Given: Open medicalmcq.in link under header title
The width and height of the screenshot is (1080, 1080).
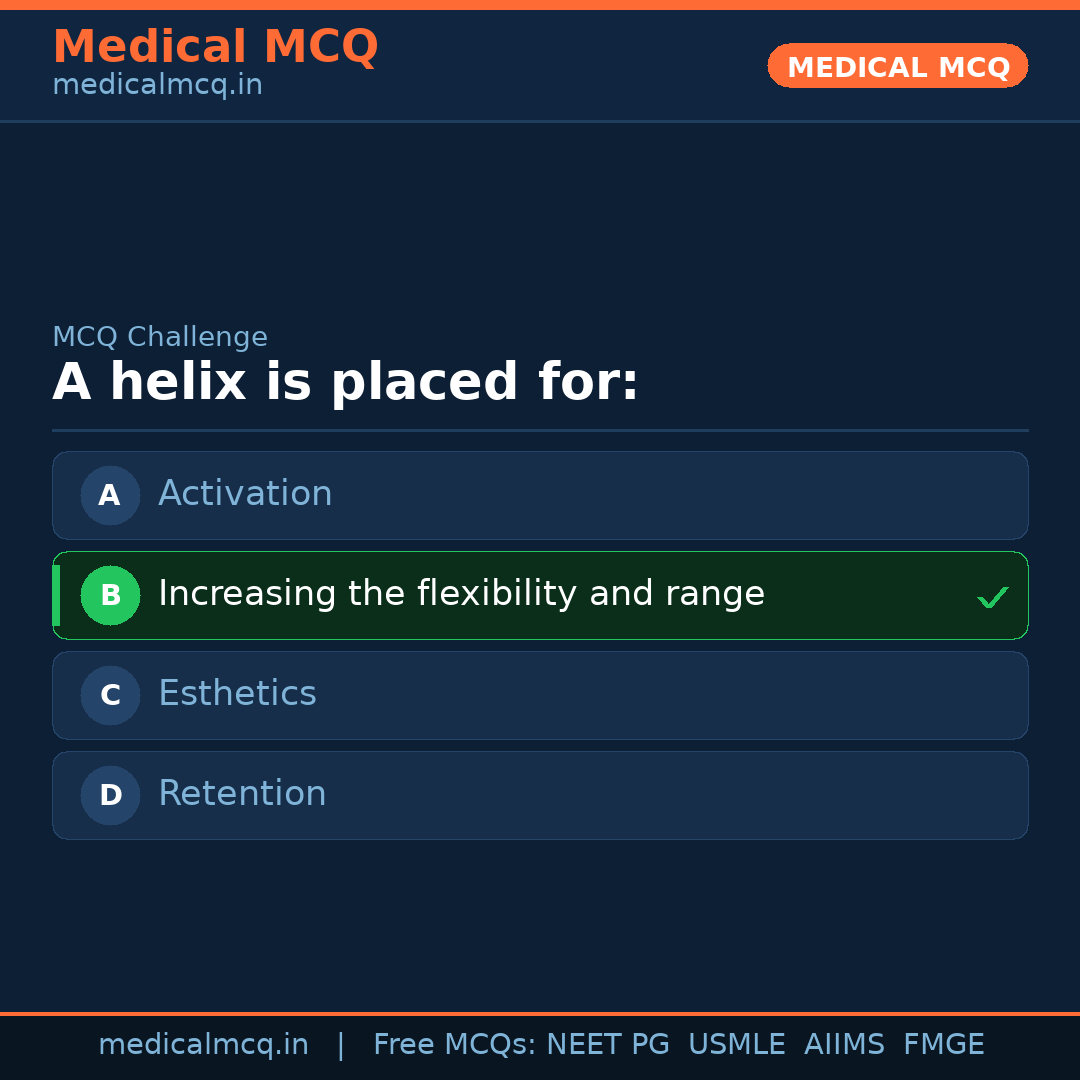Looking at the screenshot, I should click(157, 85).
